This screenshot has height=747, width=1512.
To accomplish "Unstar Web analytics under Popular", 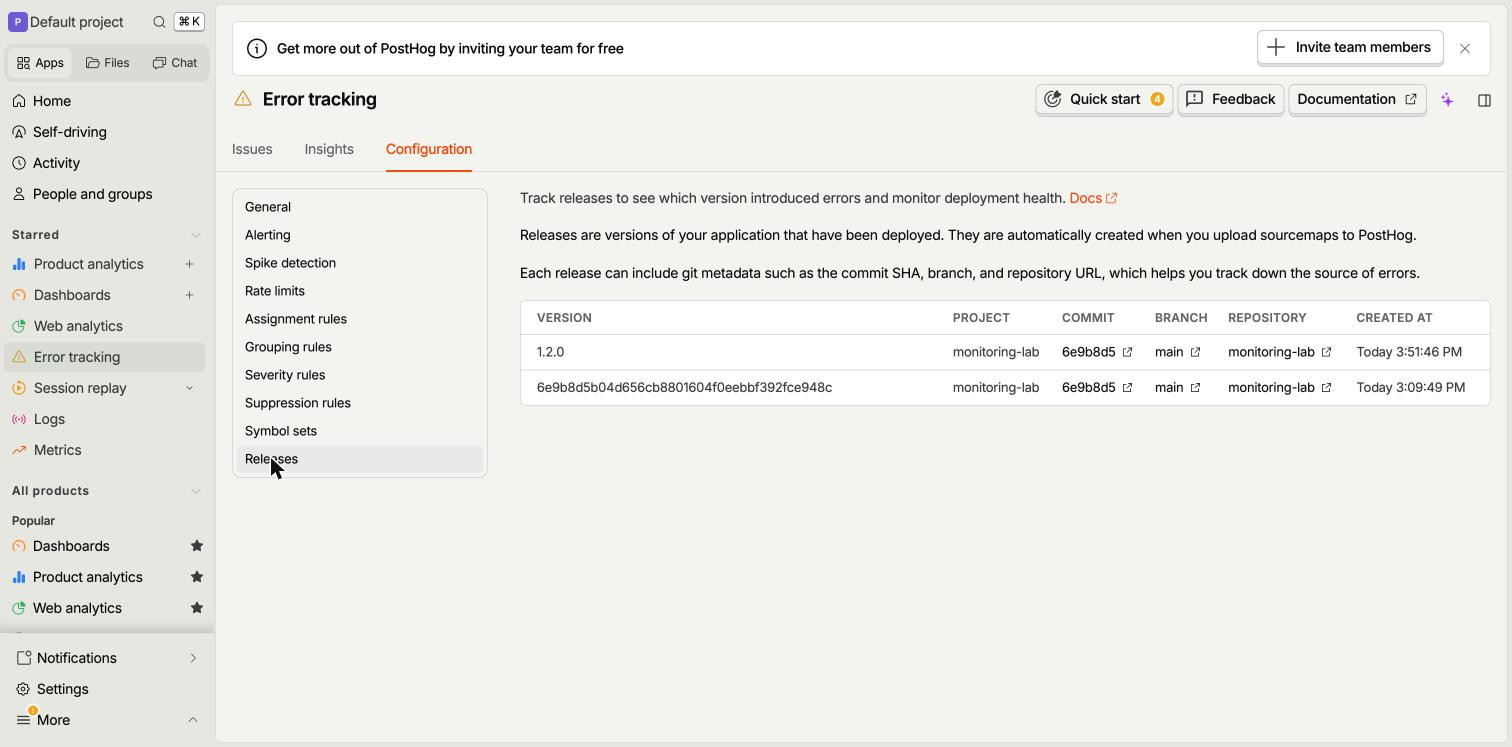I will pos(197,608).
